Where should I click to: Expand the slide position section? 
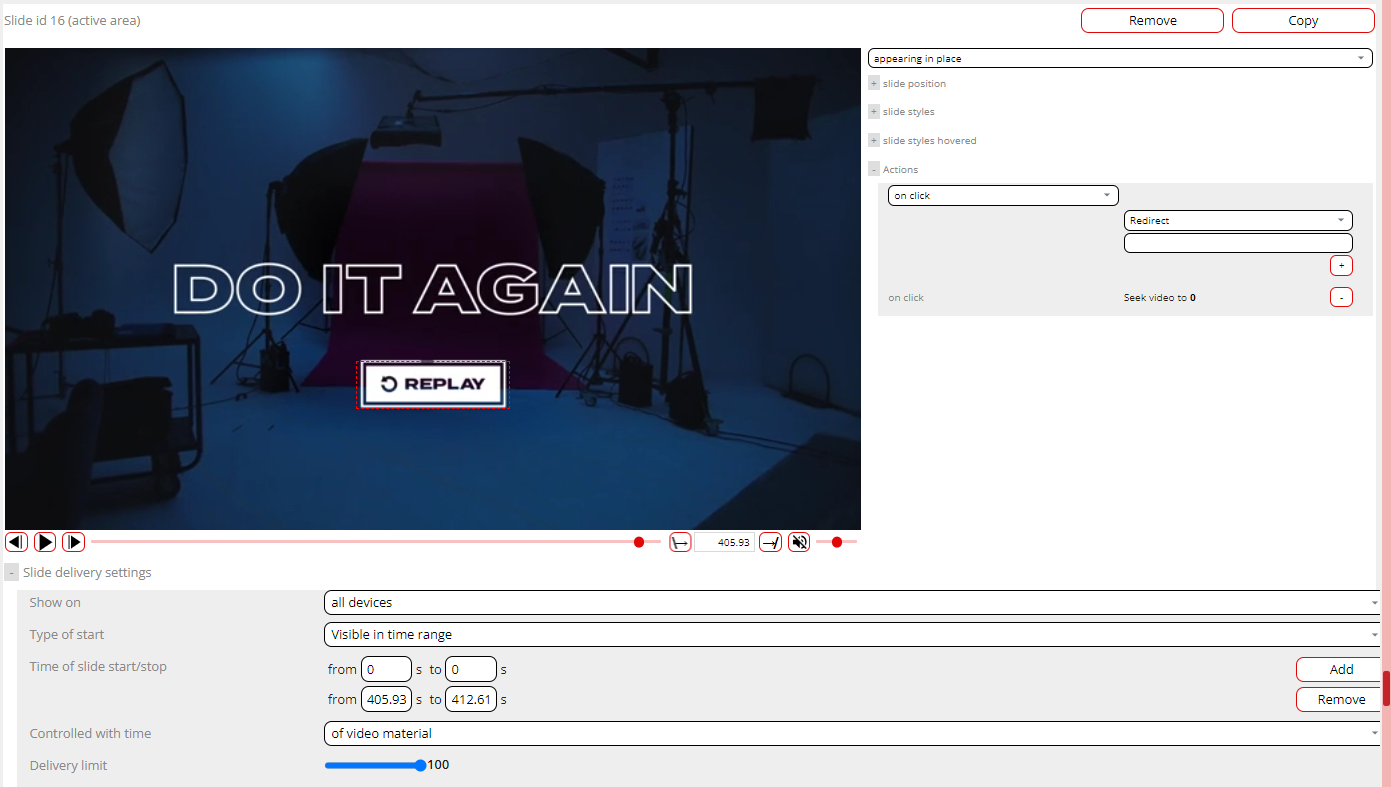tap(874, 84)
